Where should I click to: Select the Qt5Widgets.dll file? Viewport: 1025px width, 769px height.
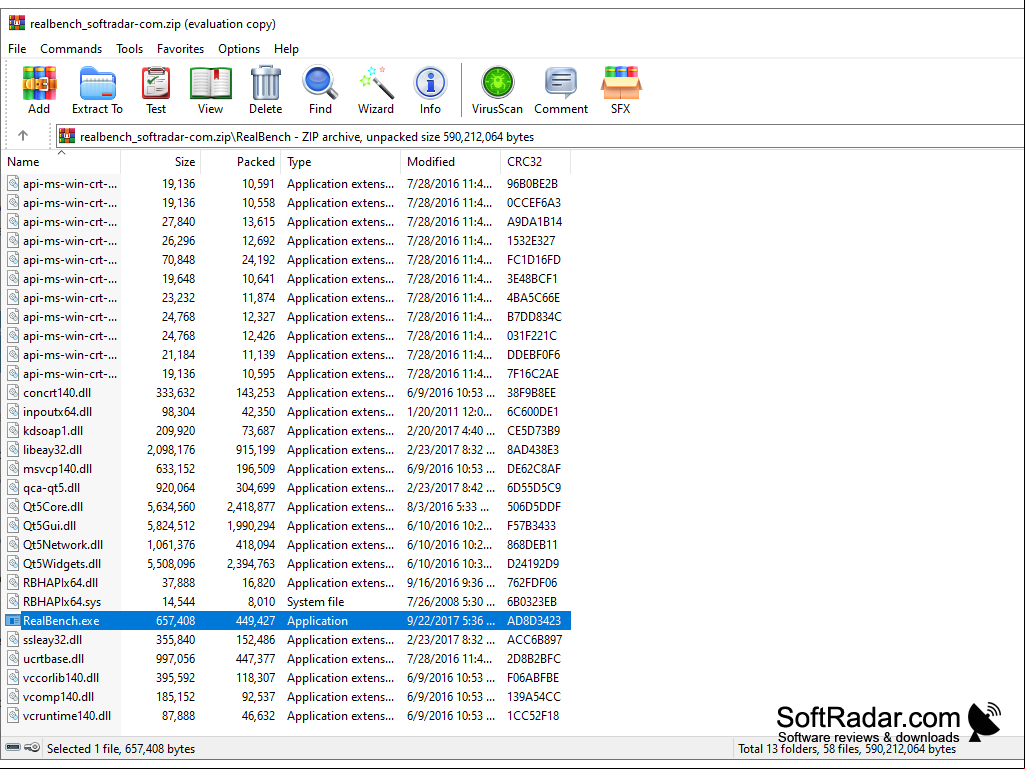[x=62, y=564]
